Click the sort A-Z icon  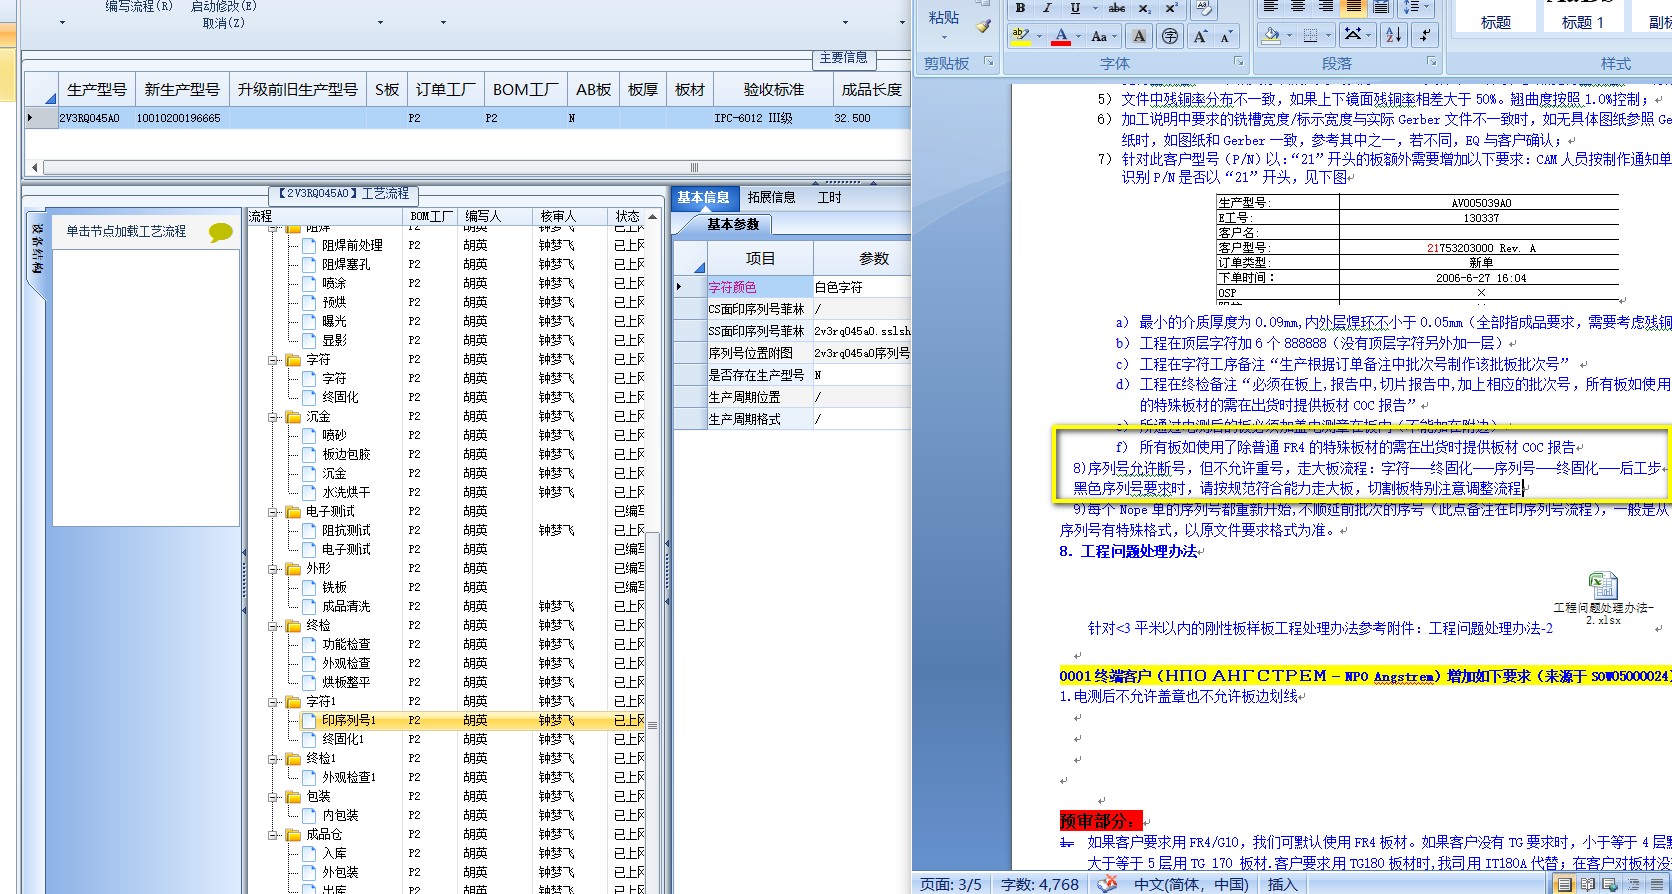click(1393, 36)
